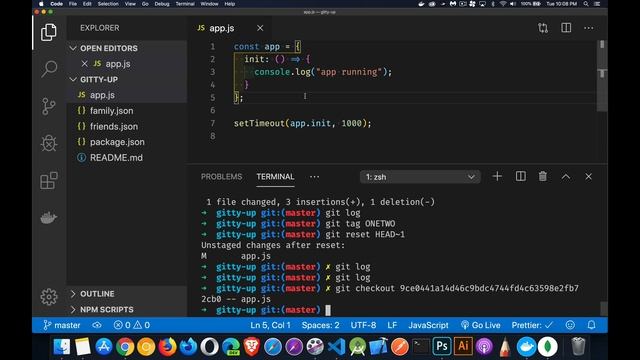This screenshot has width=640, height=360.
Task: Change indentation via Spaces: 2
Action: point(320,325)
